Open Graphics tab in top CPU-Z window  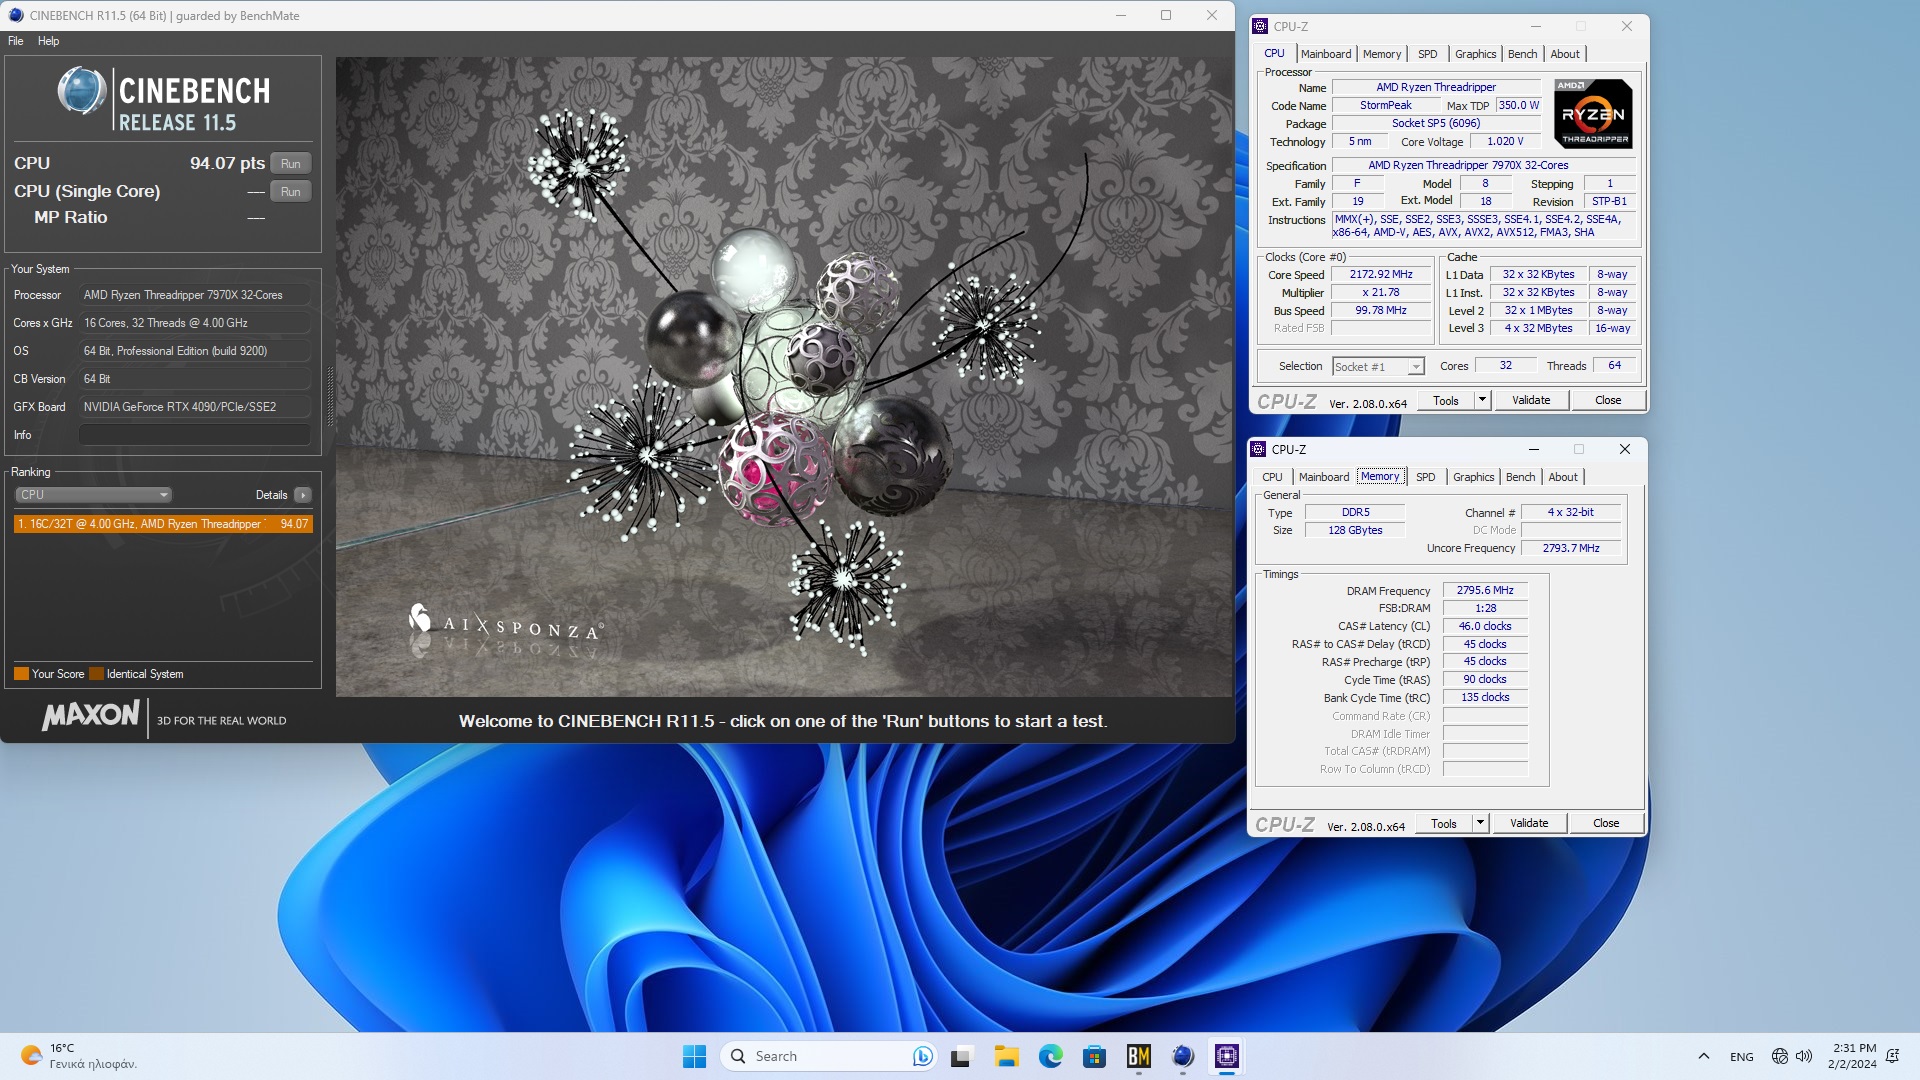click(1476, 54)
